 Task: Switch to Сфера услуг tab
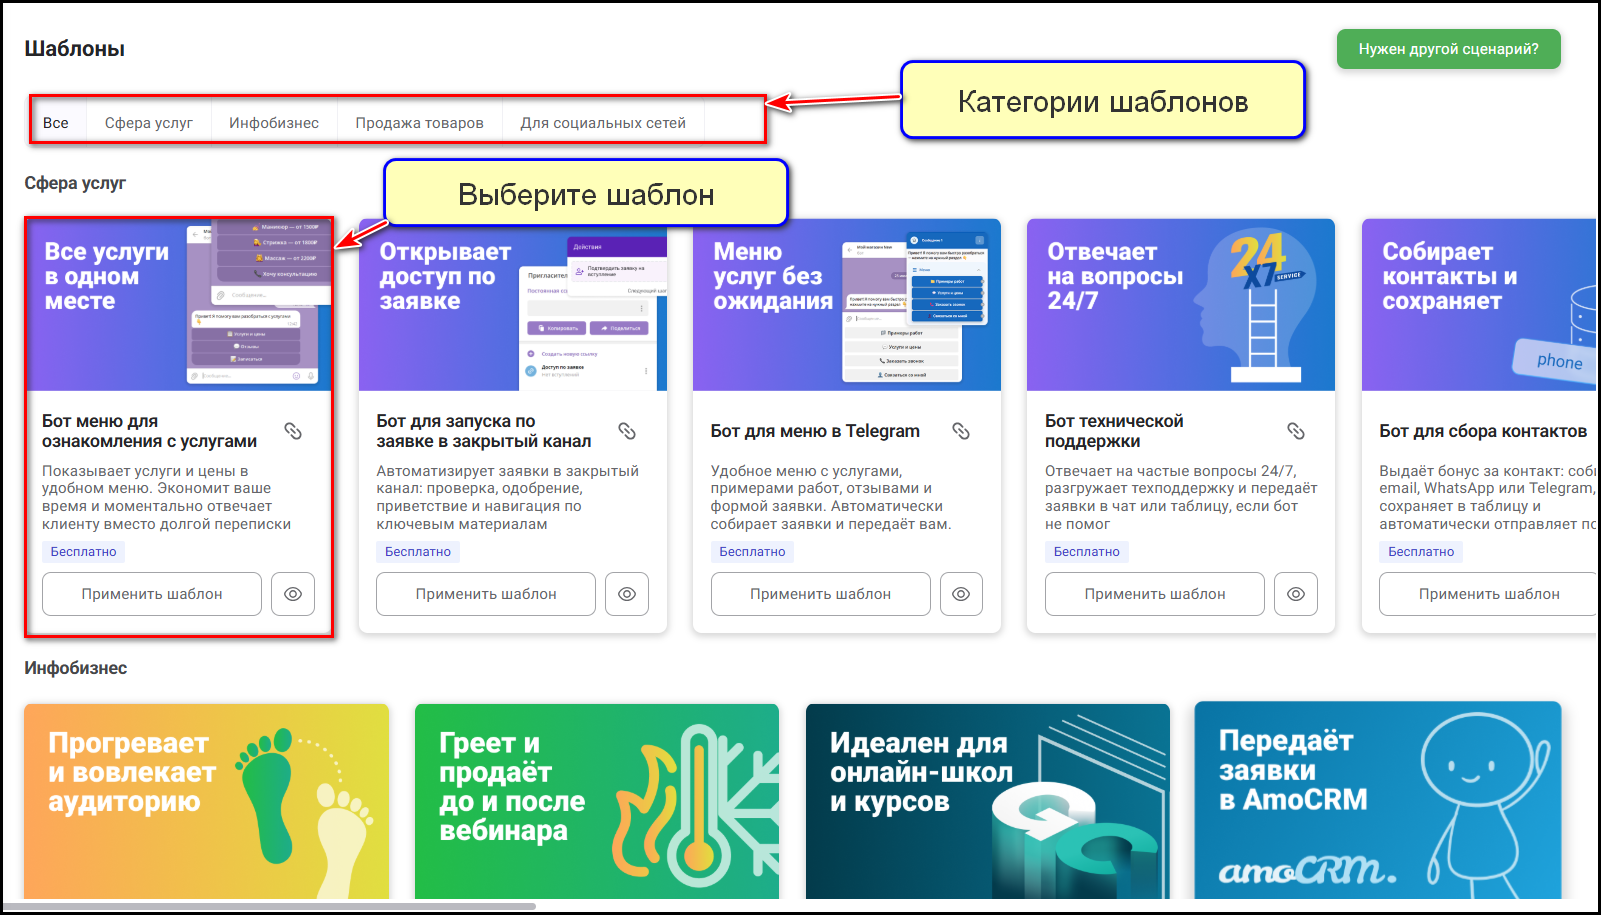point(149,123)
